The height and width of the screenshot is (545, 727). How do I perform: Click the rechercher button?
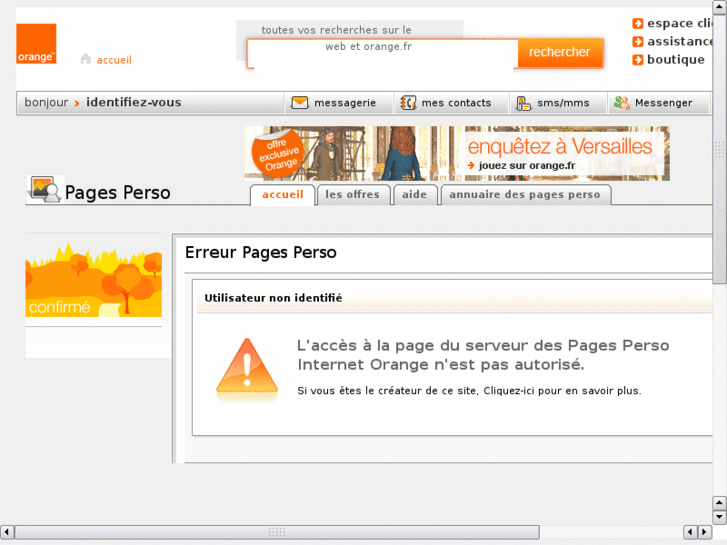coord(560,52)
